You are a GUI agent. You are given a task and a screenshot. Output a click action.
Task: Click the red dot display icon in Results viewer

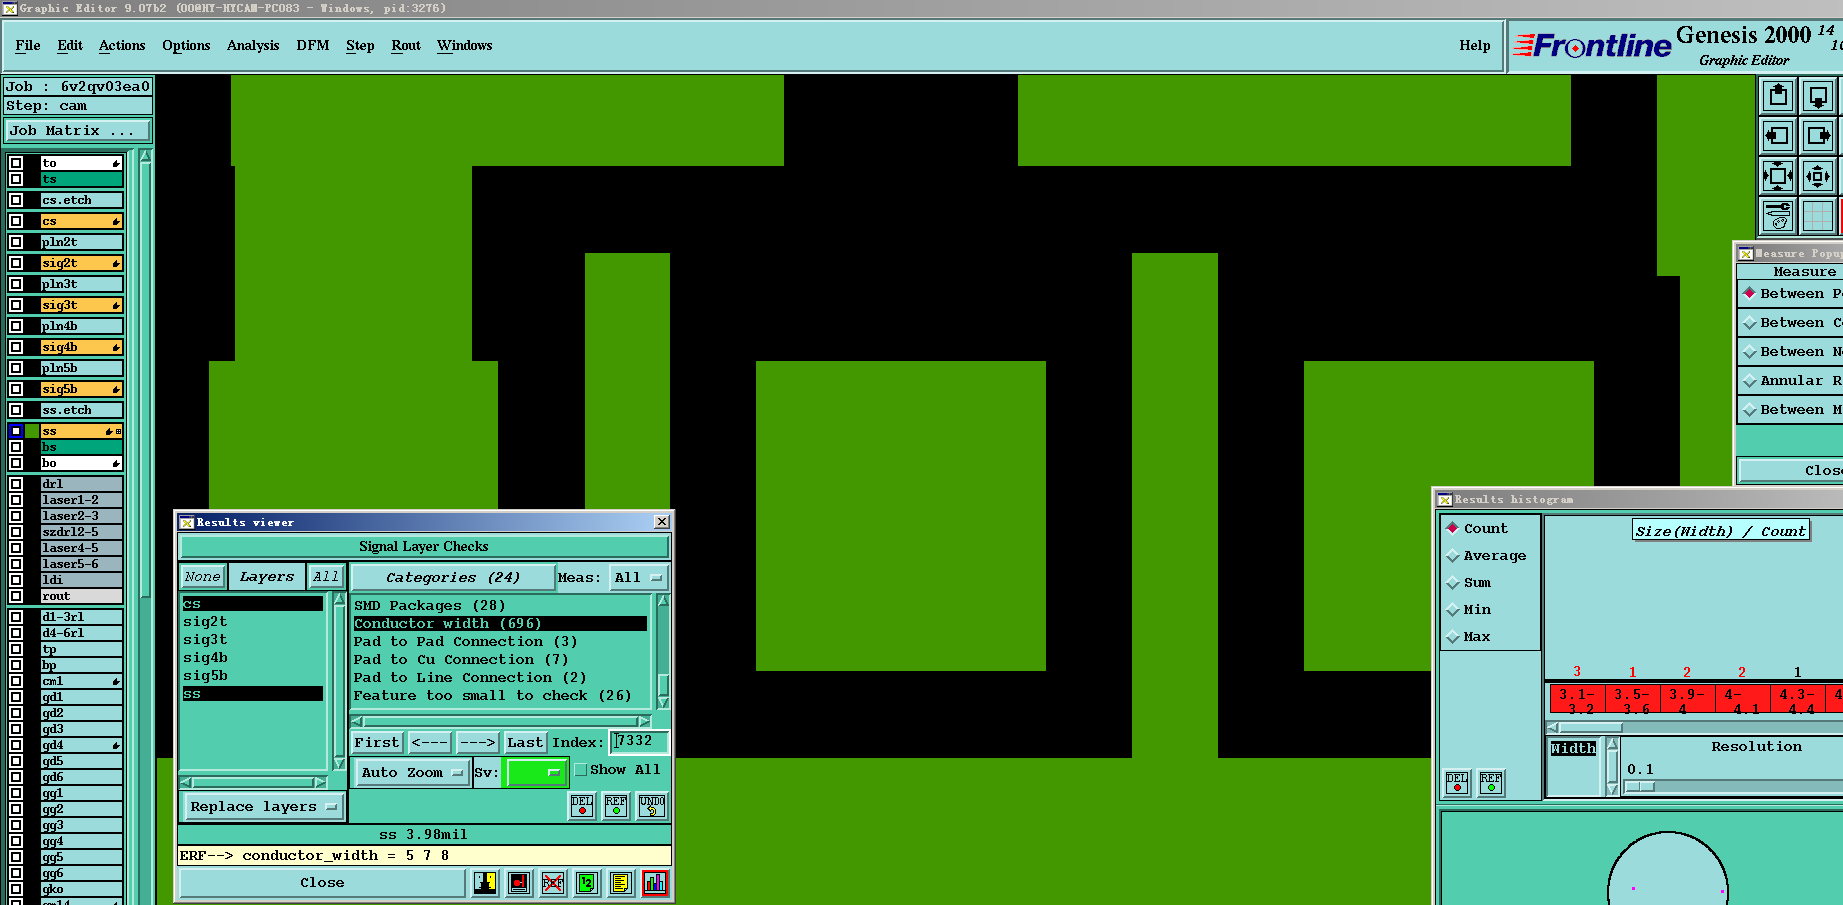(519, 883)
